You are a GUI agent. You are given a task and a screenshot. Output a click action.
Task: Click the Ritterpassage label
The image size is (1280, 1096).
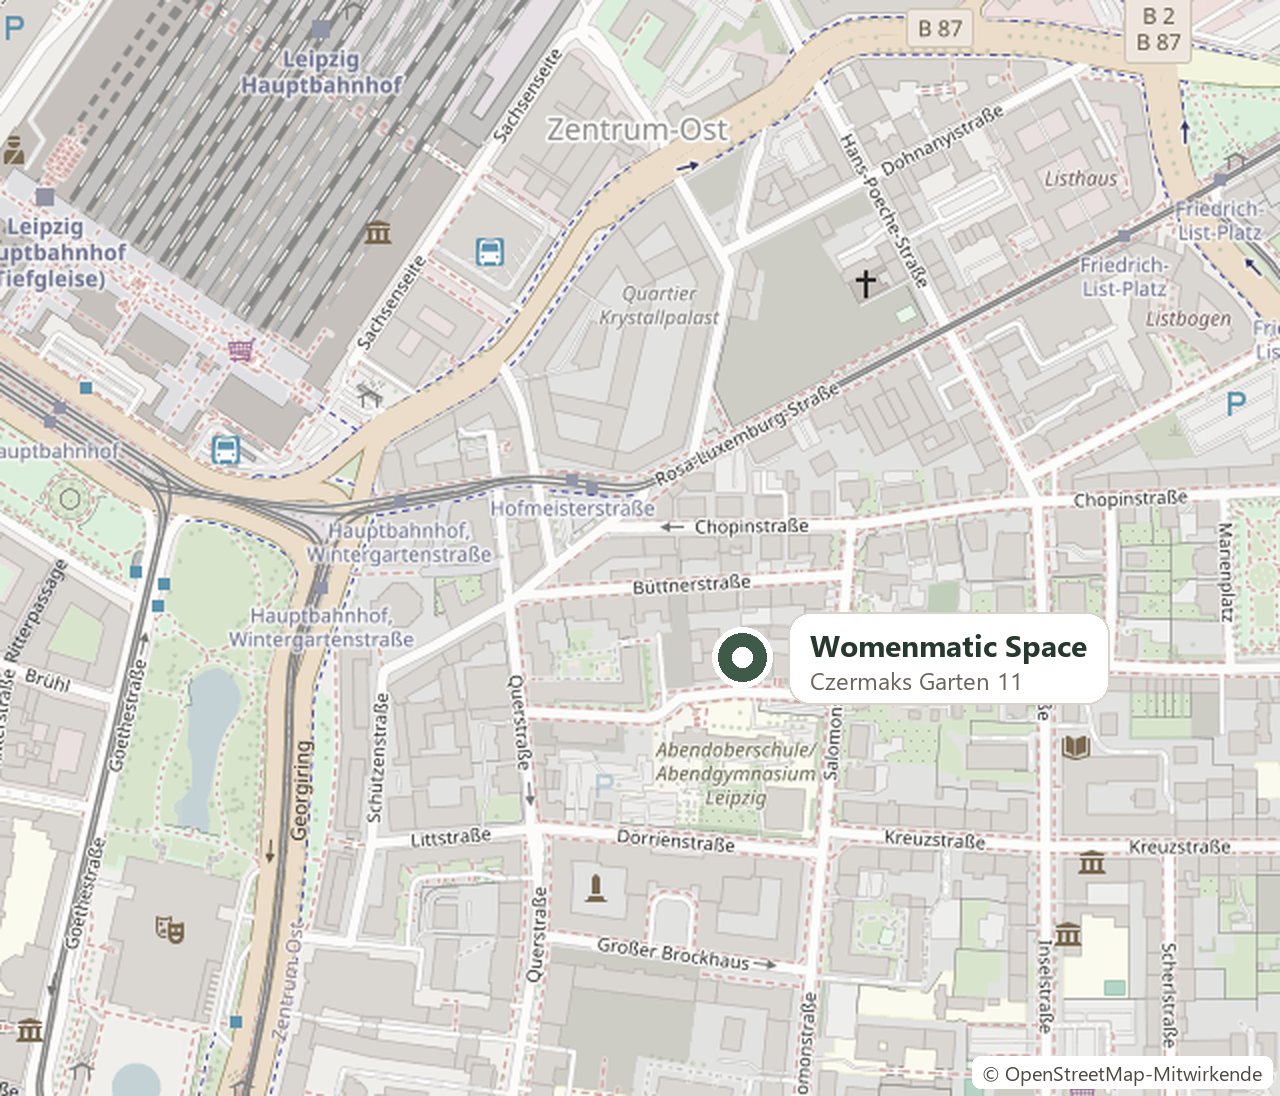(35, 610)
